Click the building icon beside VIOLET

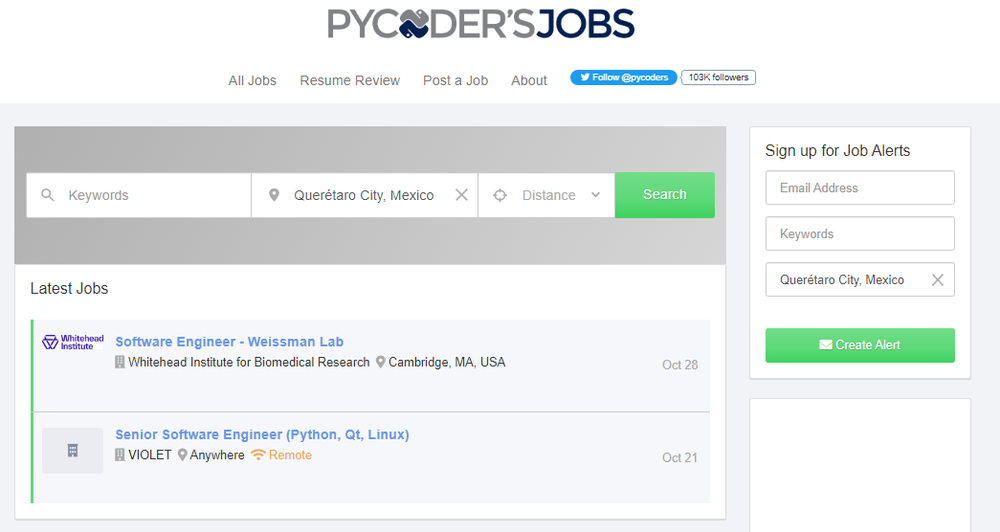pos(119,455)
